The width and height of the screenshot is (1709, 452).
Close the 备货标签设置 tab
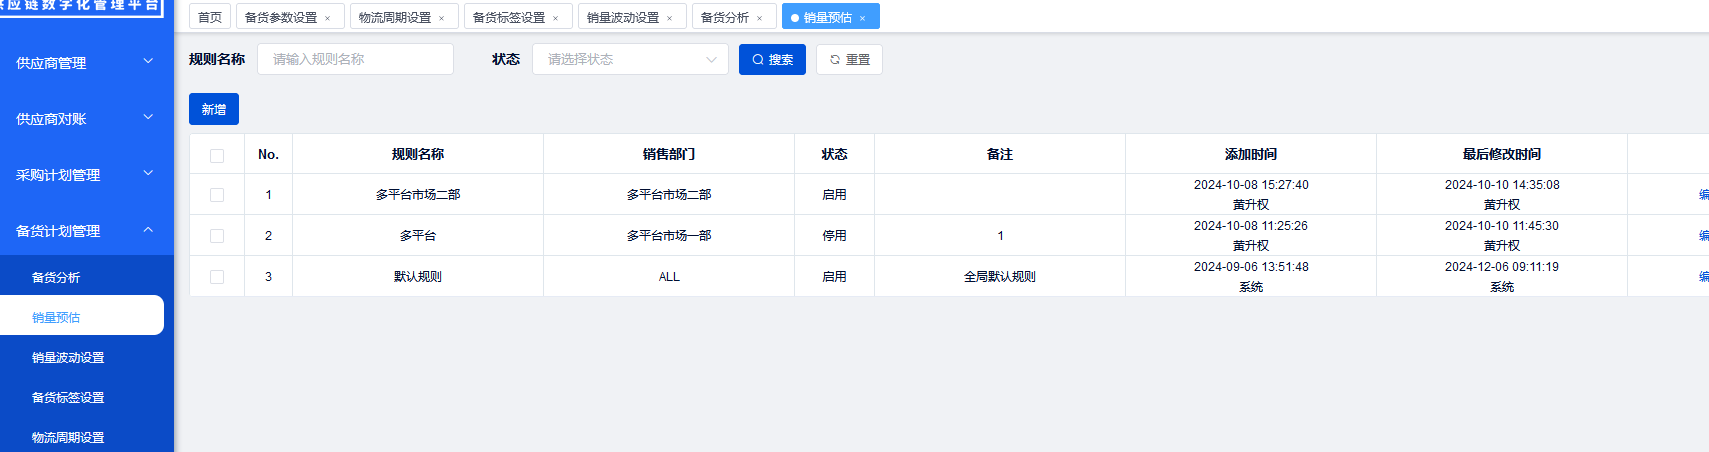[555, 18]
